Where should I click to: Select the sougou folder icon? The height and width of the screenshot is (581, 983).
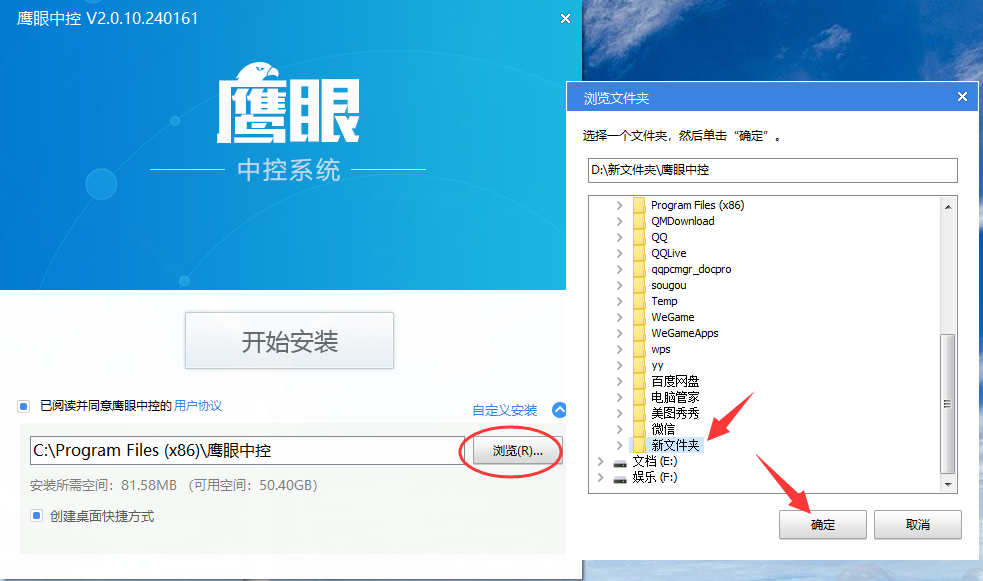639,285
